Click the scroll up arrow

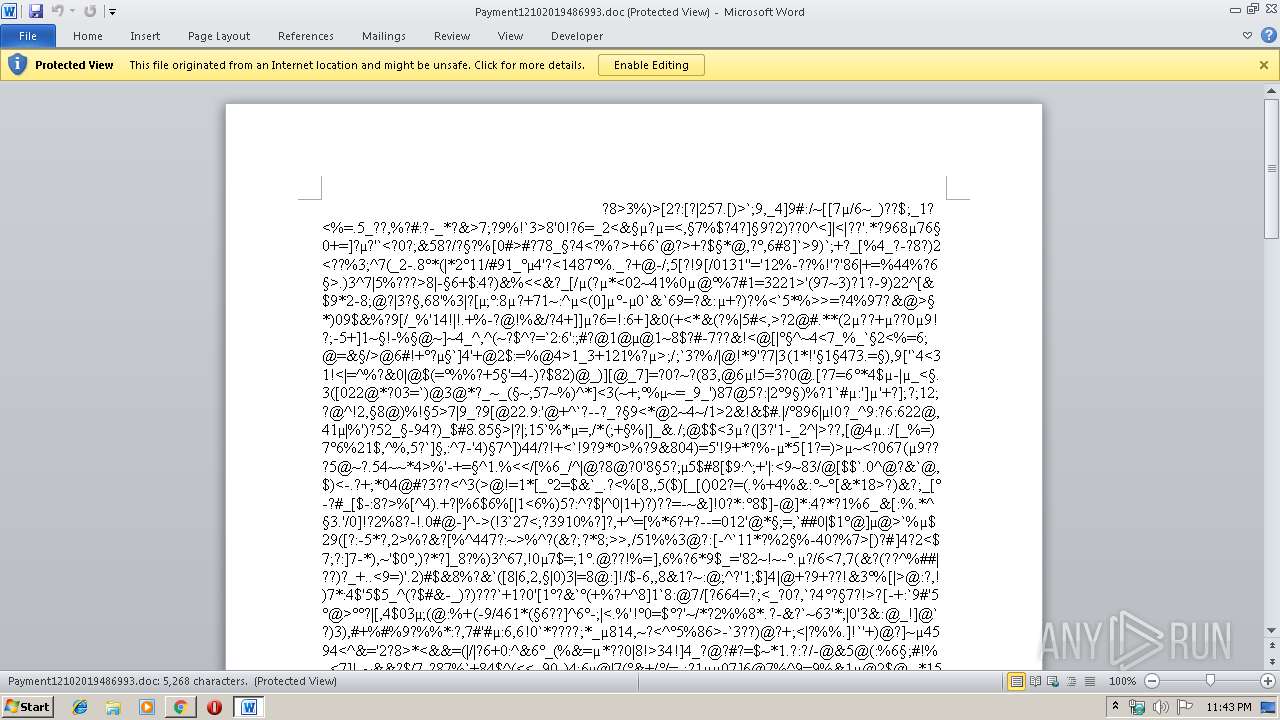click(x=1271, y=92)
